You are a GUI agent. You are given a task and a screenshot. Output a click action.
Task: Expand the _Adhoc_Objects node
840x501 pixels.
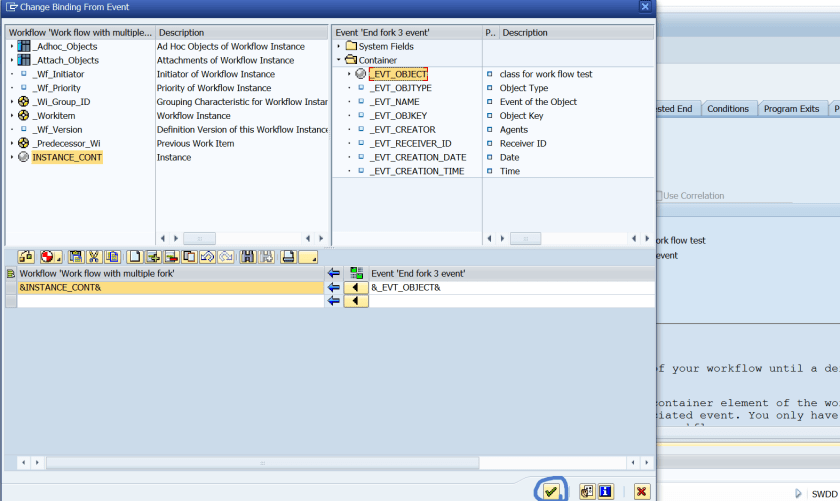tap(12, 46)
